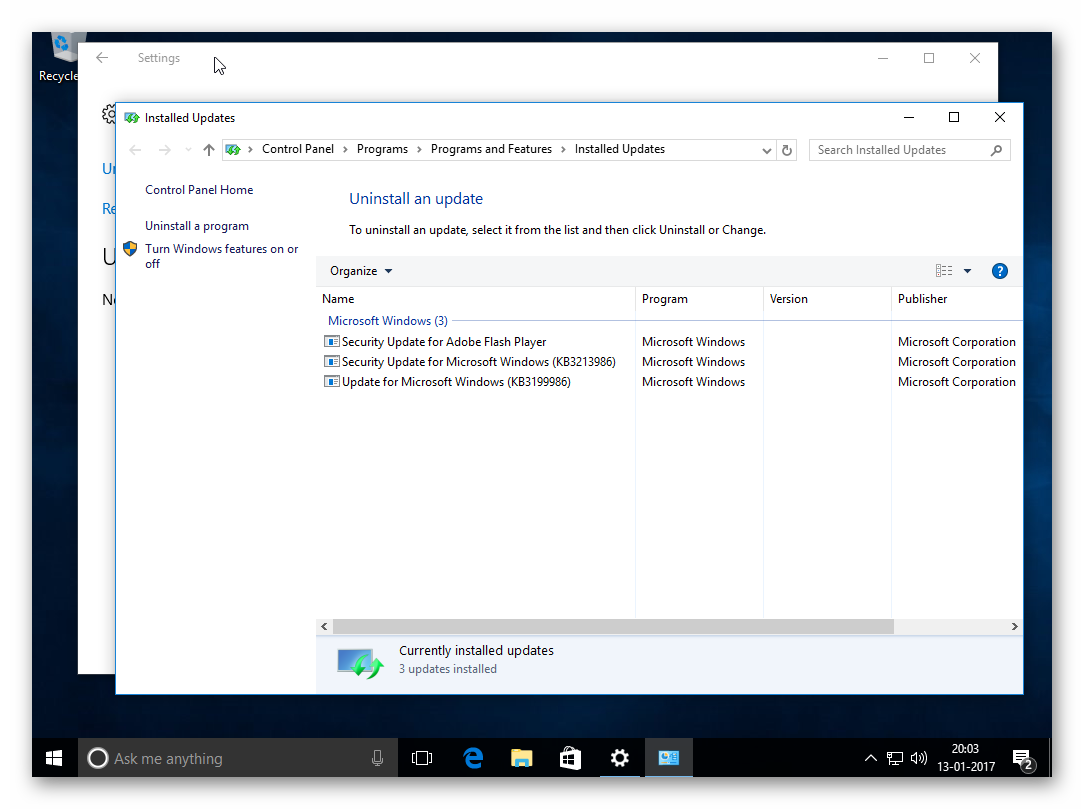Click the KB3213986 update row icon
1084x809 pixels.
tap(332, 362)
